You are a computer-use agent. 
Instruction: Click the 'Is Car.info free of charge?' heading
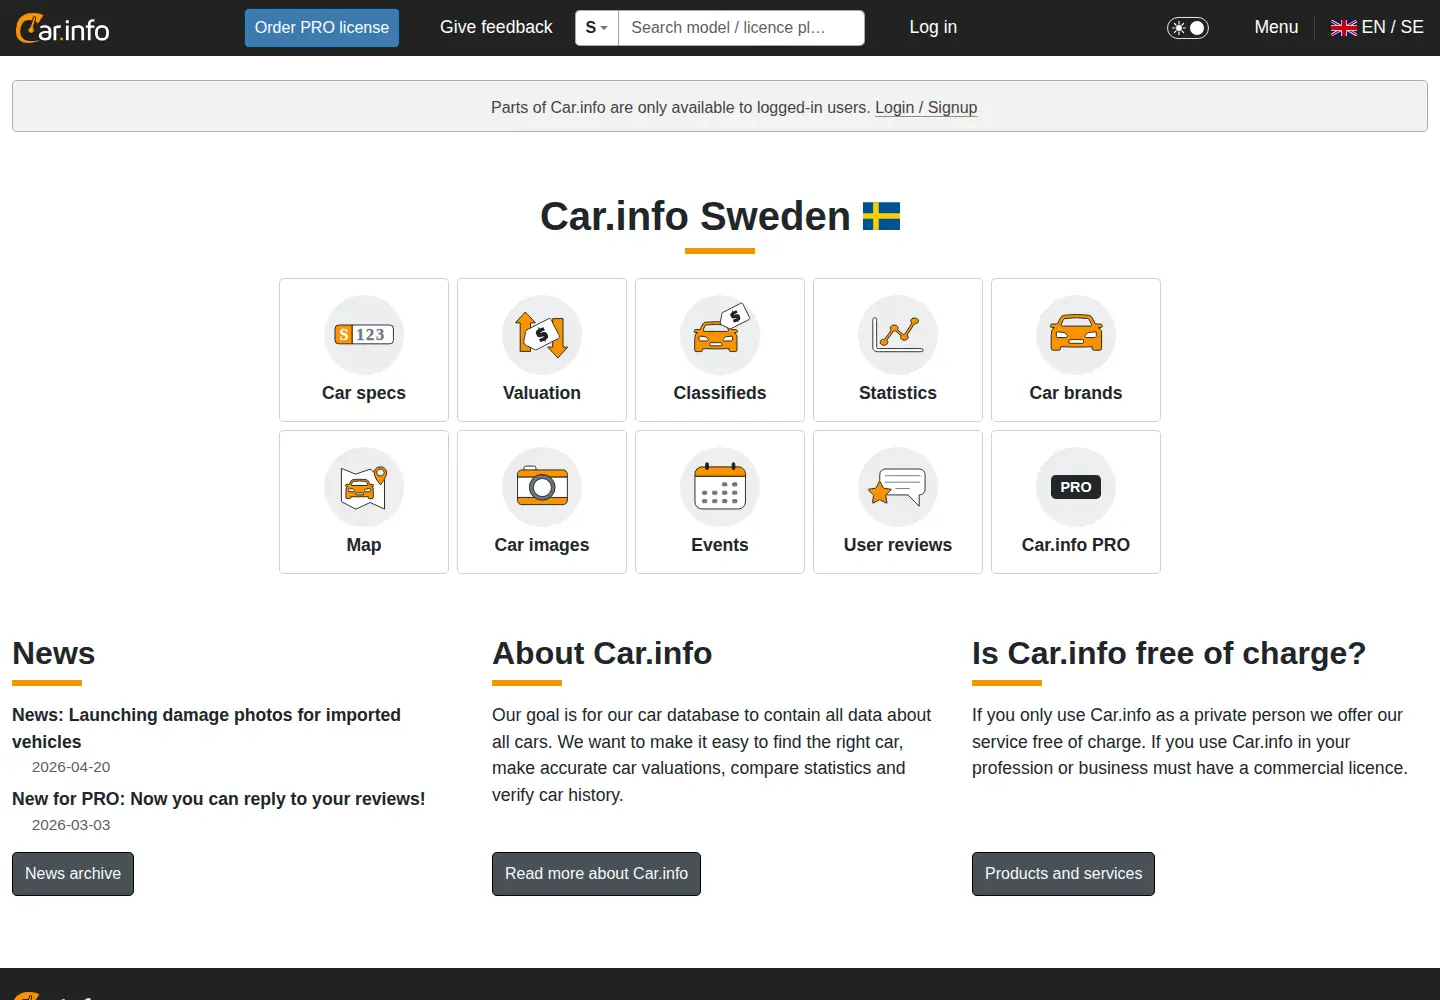pyautogui.click(x=1169, y=653)
